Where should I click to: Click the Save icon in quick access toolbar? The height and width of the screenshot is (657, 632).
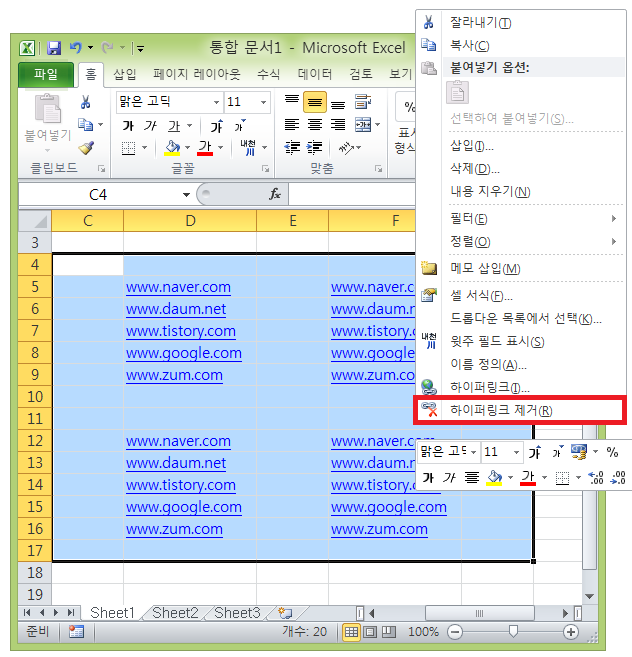point(54,48)
